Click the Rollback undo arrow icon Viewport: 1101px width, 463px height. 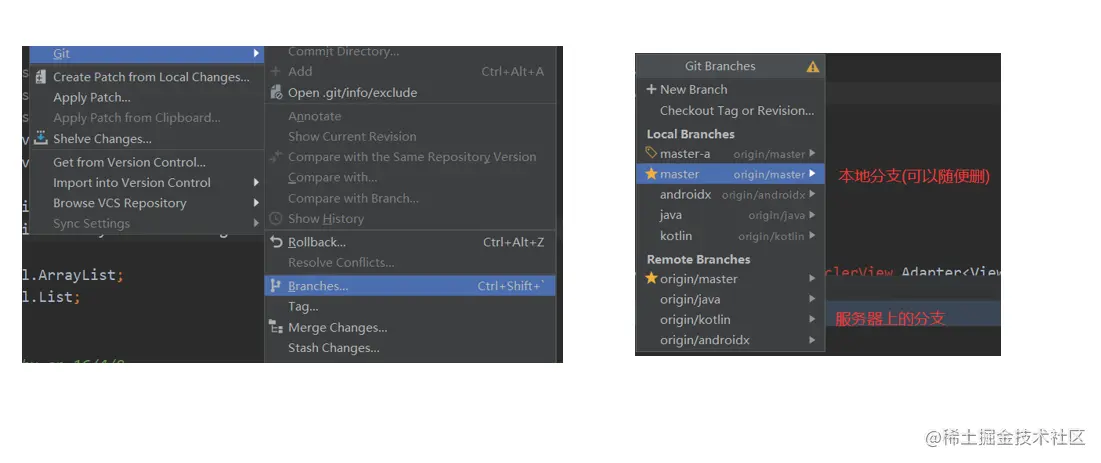(x=277, y=242)
